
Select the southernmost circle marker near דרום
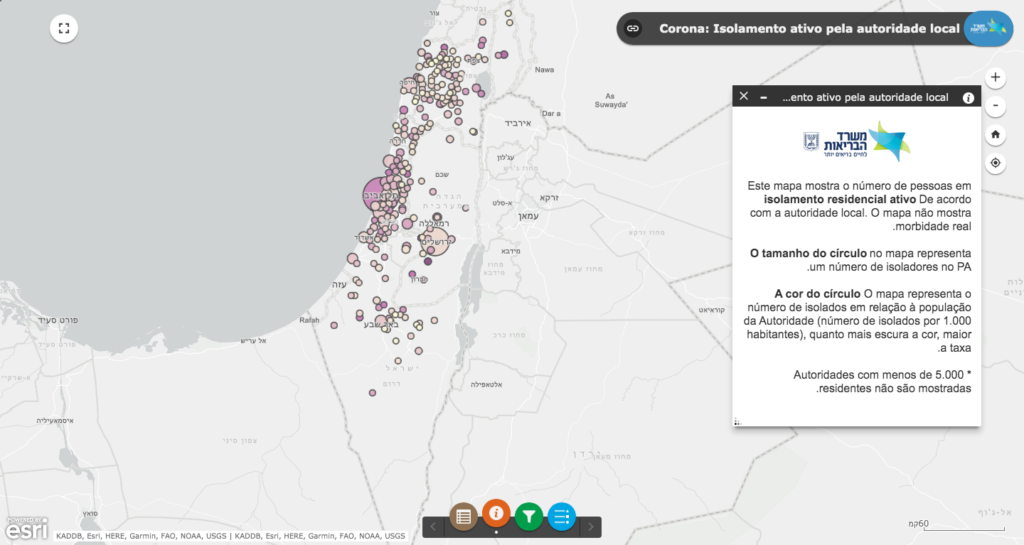point(372,393)
